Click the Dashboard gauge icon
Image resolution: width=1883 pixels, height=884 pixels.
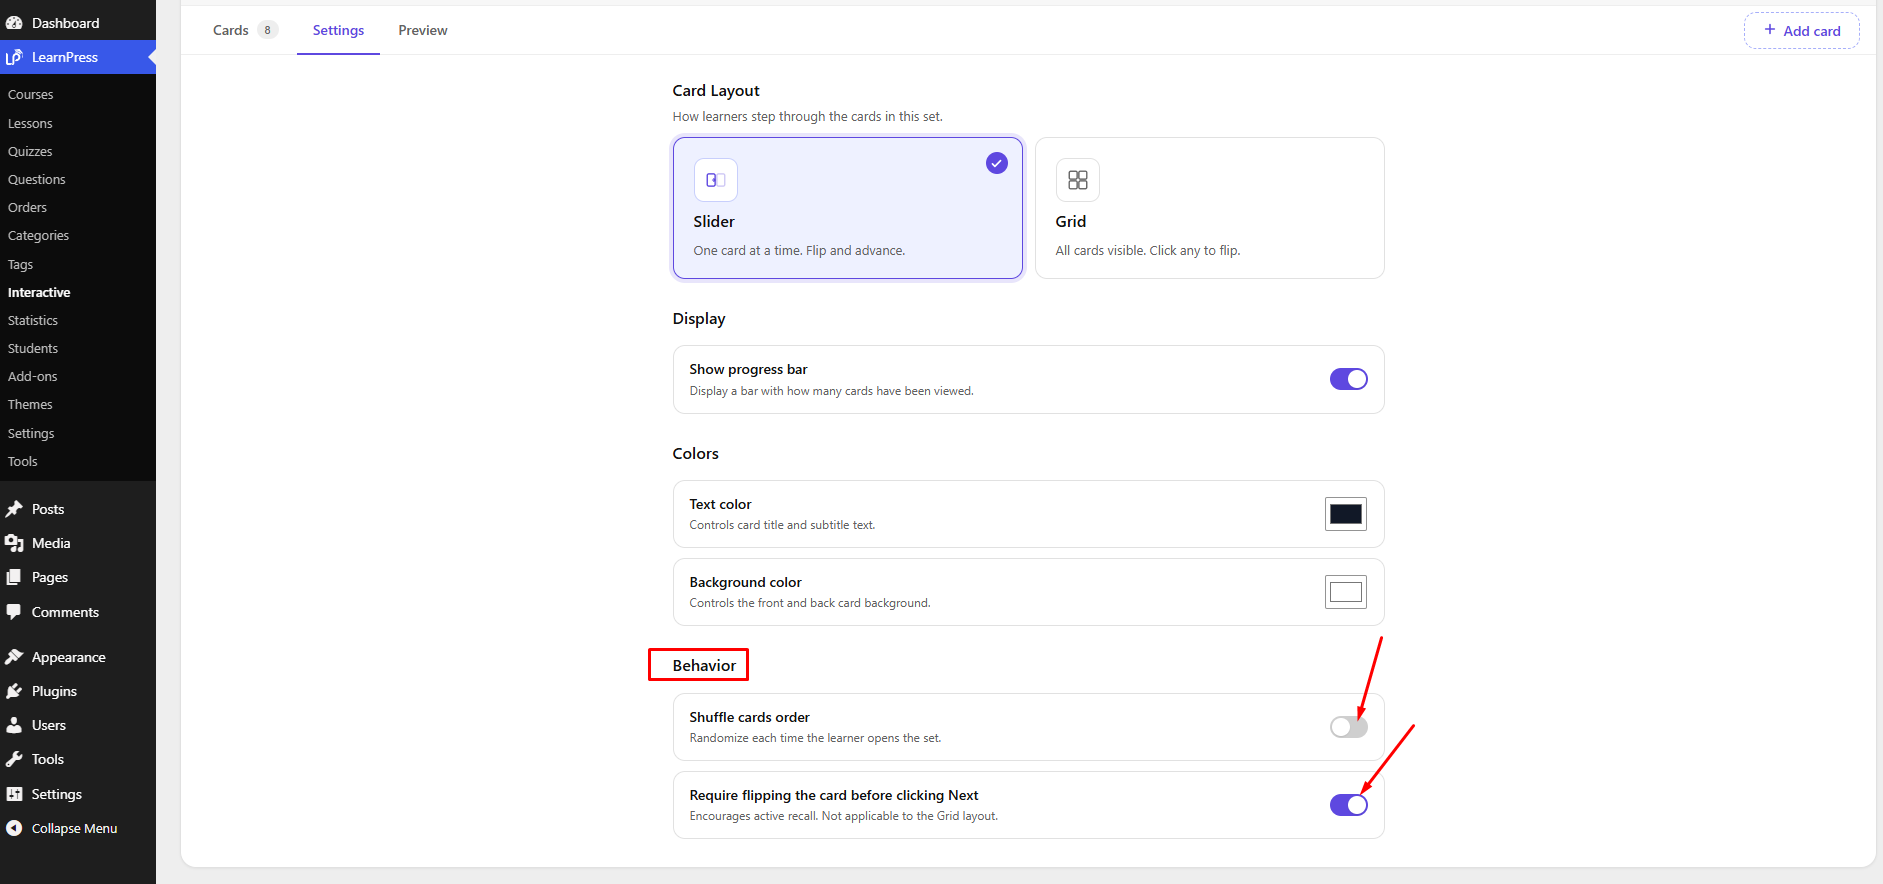coord(14,23)
